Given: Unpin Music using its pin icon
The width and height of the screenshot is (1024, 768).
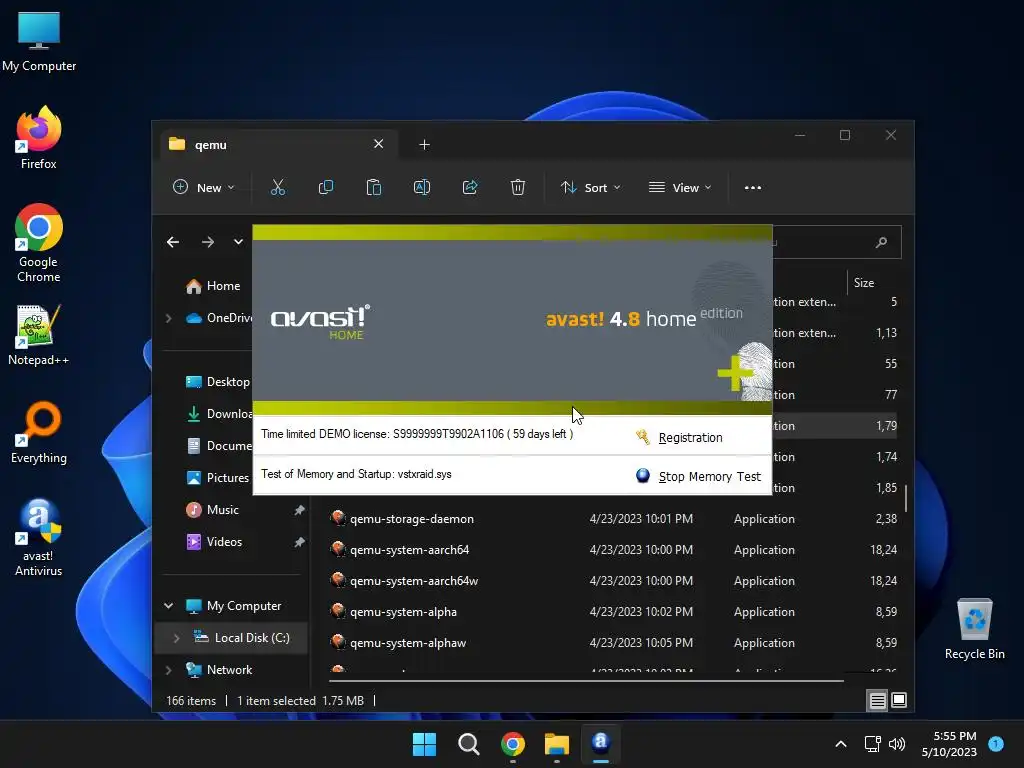Looking at the screenshot, I should pos(299,510).
